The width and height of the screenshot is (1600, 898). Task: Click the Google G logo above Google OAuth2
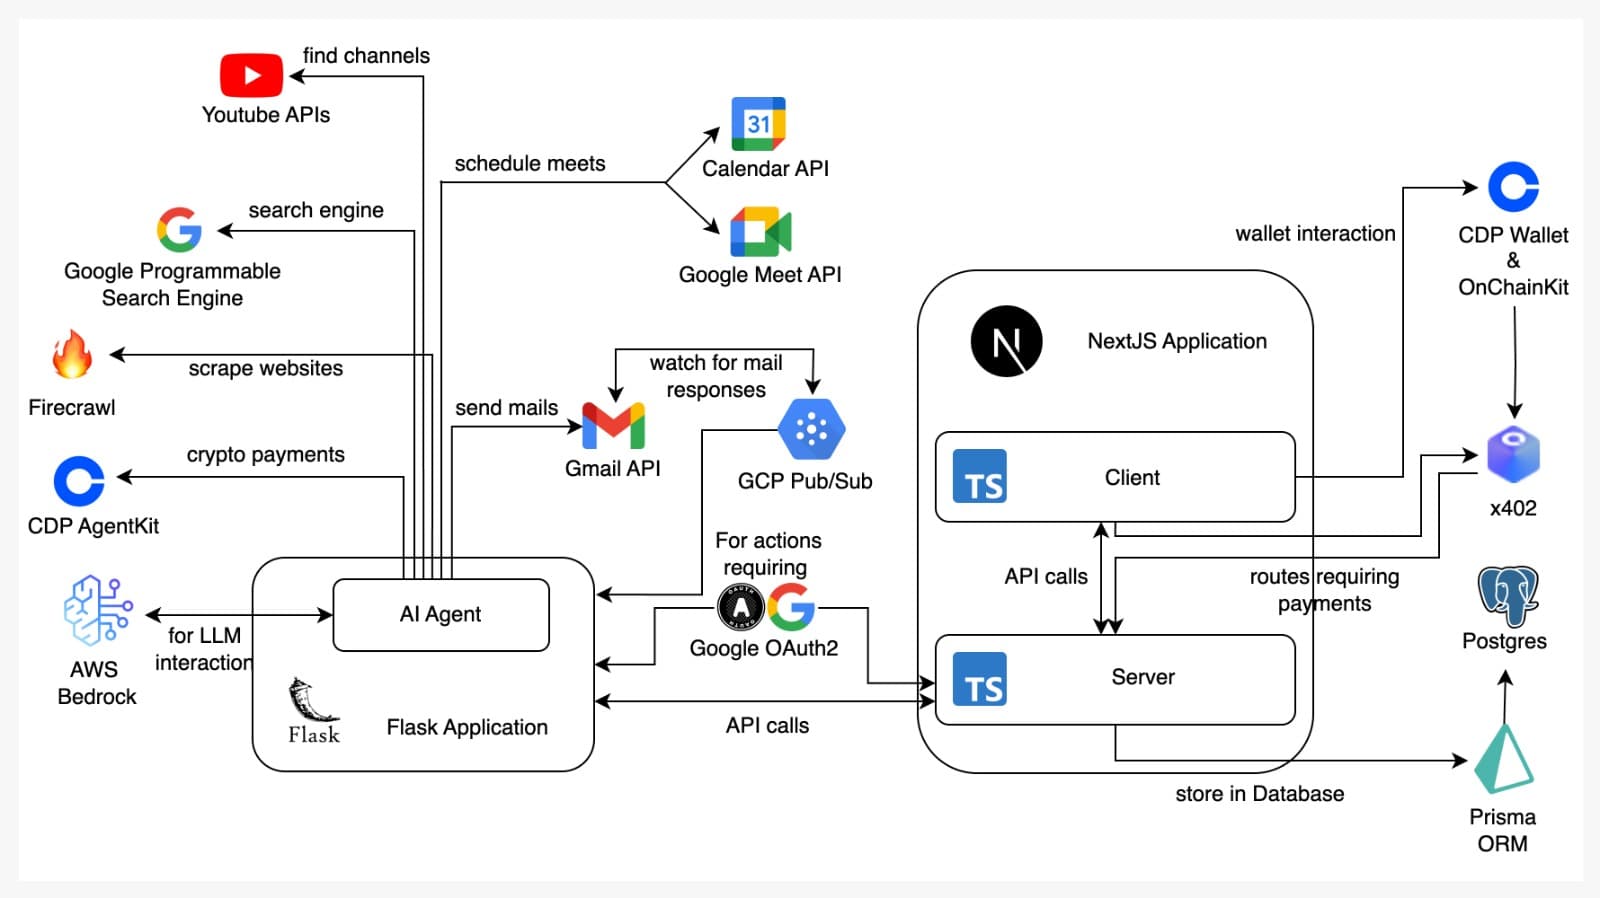pyautogui.click(x=792, y=606)
